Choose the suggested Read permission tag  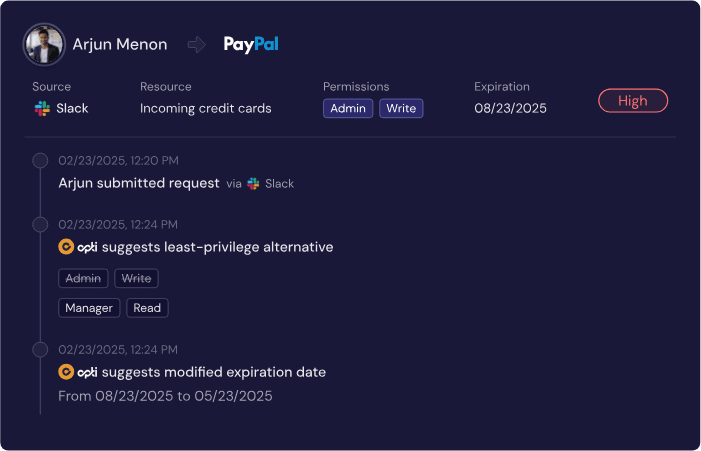point(147,308)
